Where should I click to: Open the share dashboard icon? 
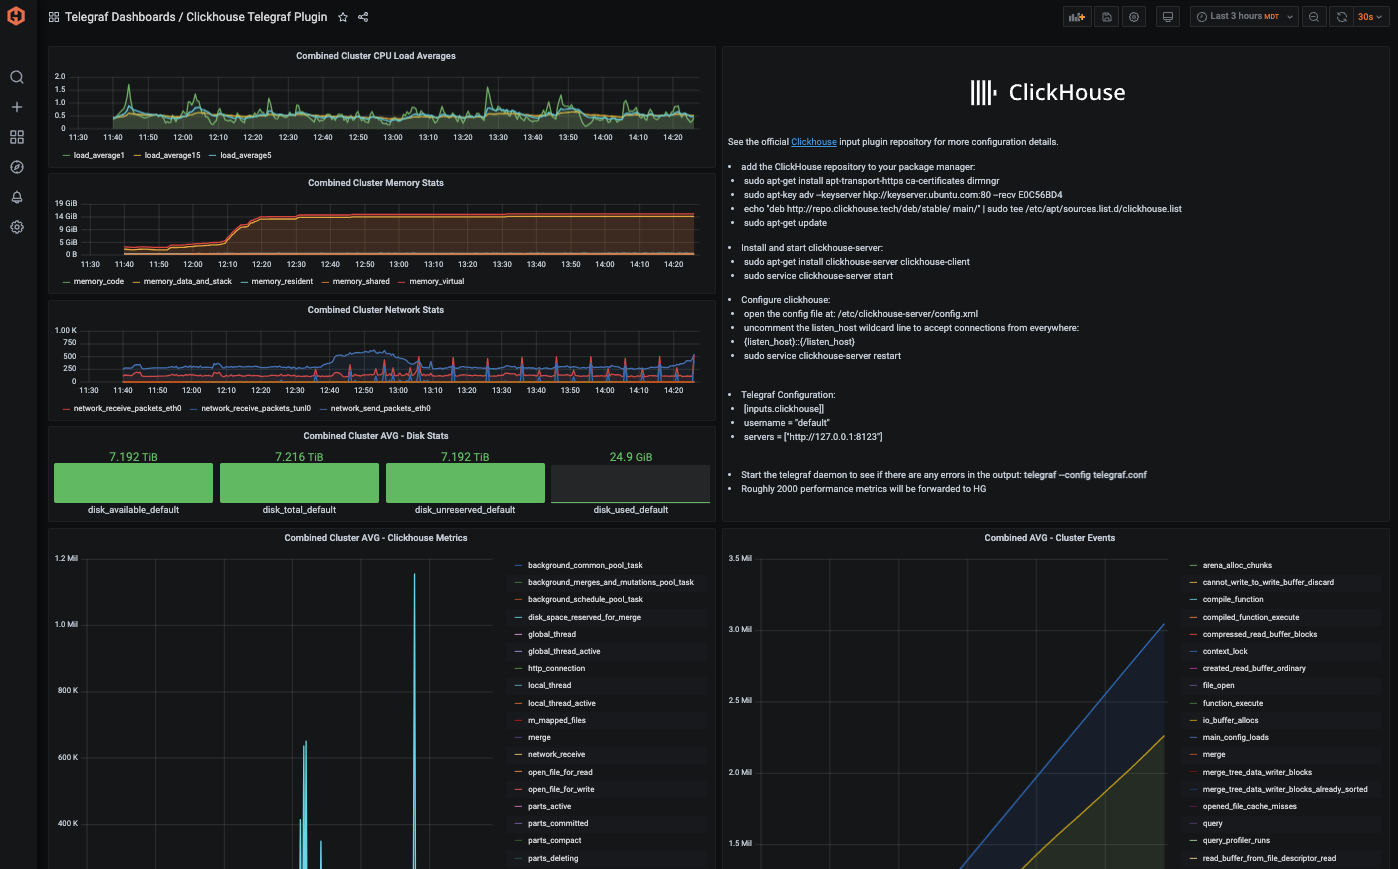[x=363, y=17]
